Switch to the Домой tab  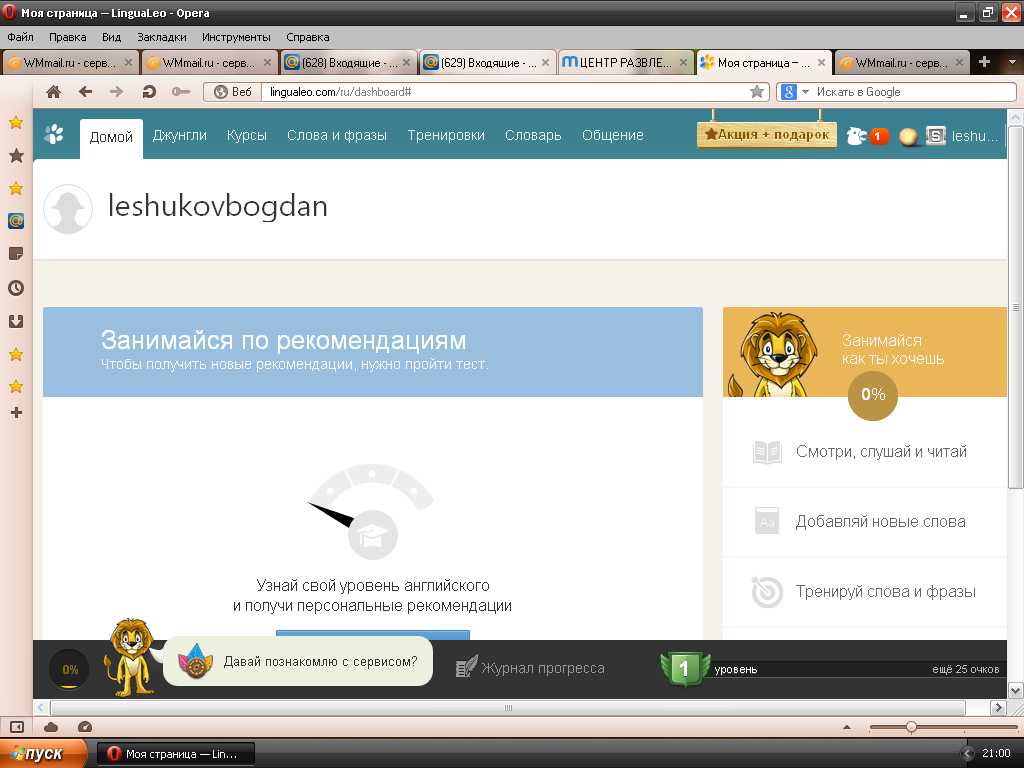click(x=111, y=137)
